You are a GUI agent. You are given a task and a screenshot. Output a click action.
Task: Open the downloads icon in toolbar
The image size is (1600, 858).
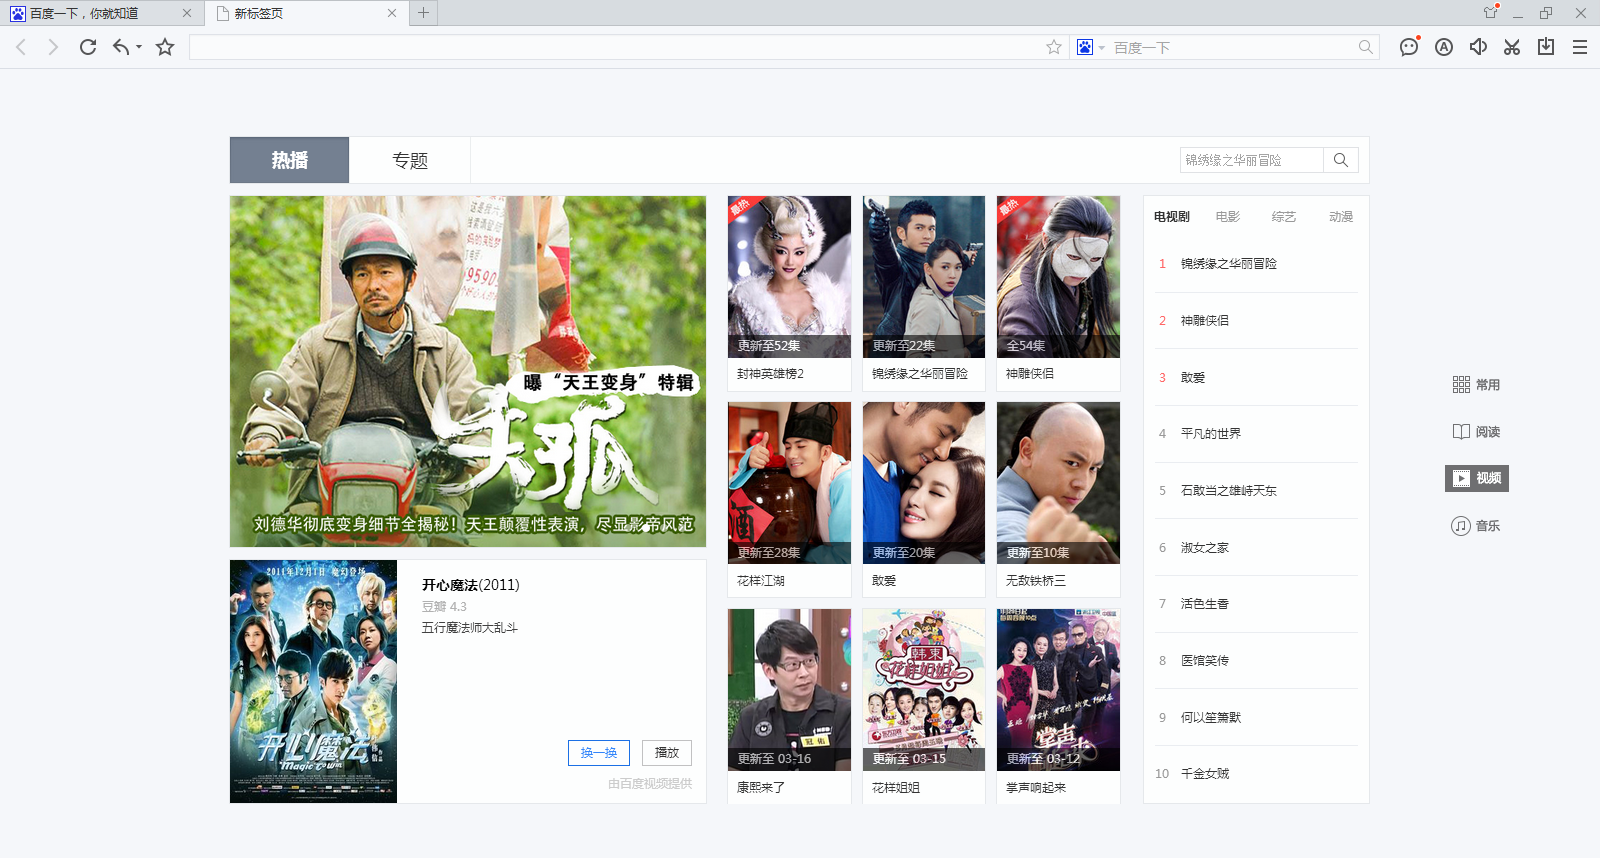click(x=1546, y=47)
